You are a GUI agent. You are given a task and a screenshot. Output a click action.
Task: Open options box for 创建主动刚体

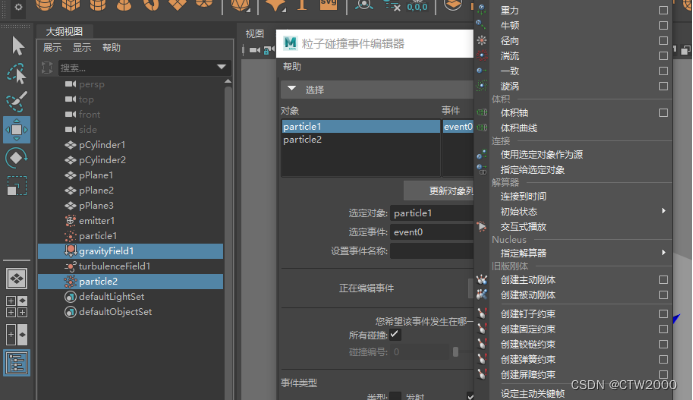[663, 279]
